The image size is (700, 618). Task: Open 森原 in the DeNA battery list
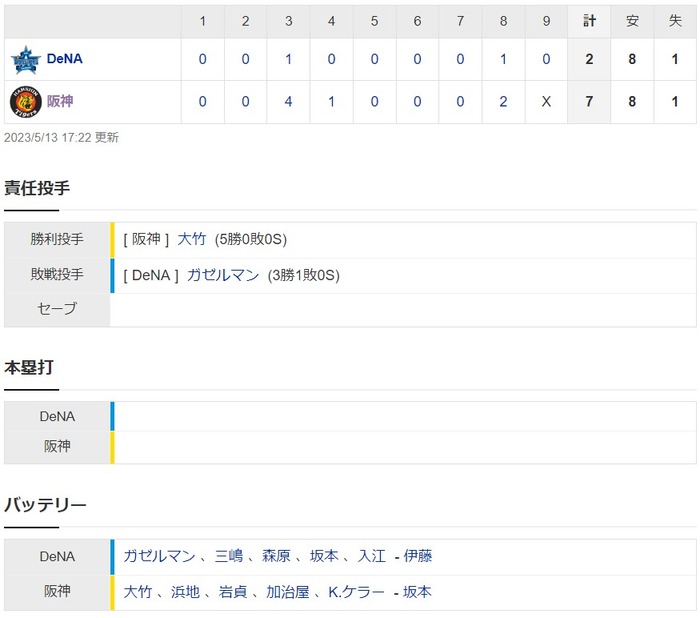click(x=276, y=556)
